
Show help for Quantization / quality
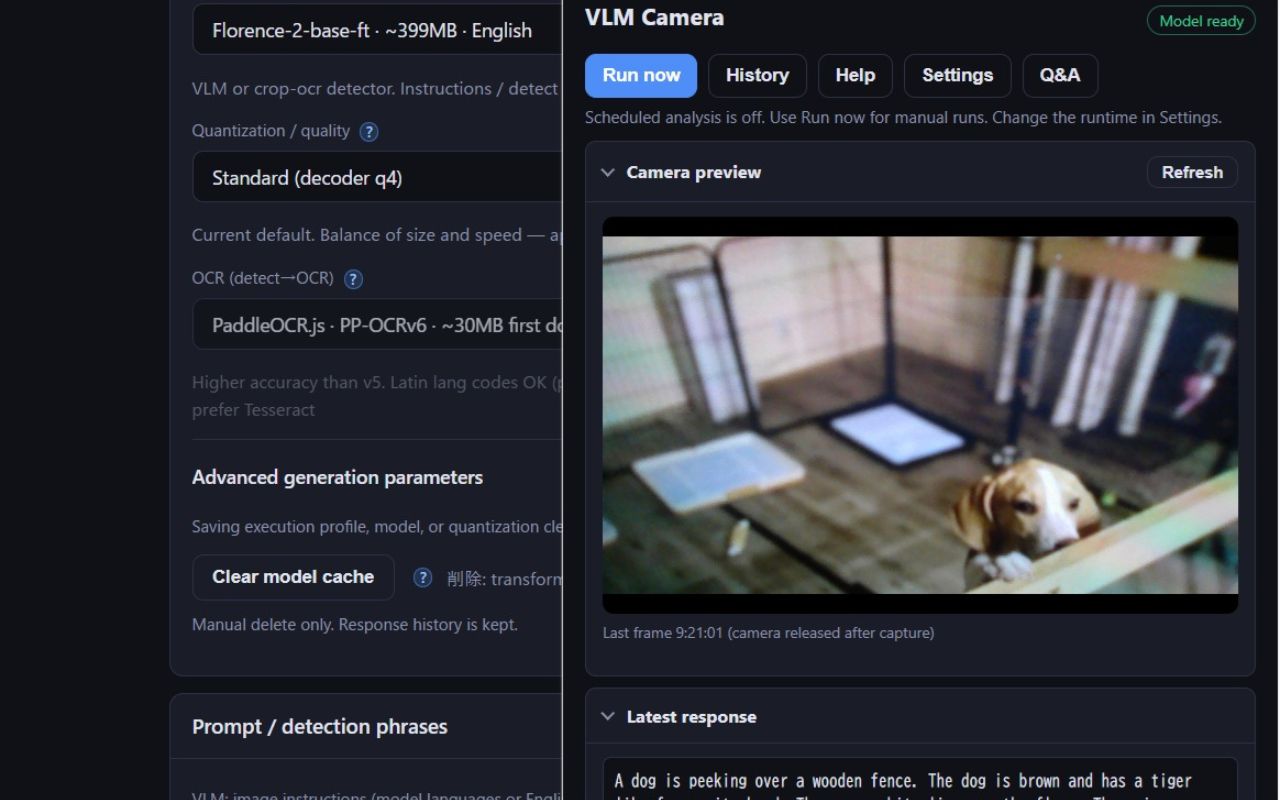coord(369,131)
